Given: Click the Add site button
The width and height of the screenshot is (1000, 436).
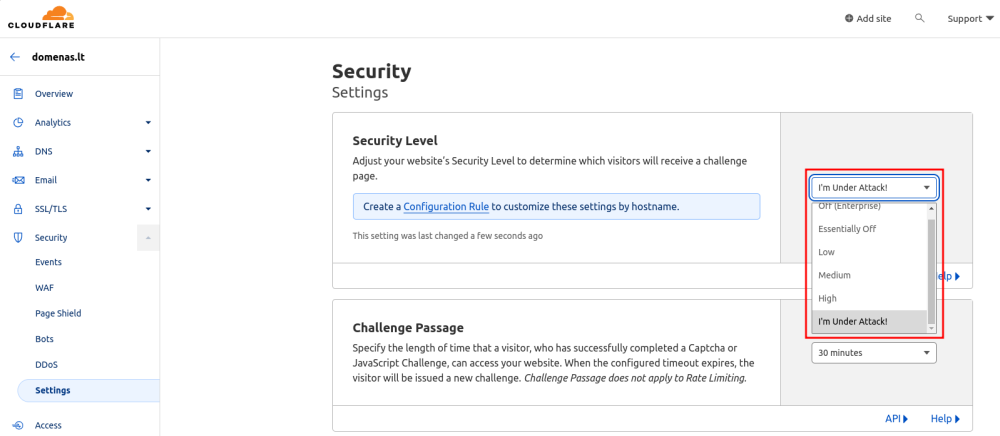Looking at the screenshot, I should [x=868, y=18].
